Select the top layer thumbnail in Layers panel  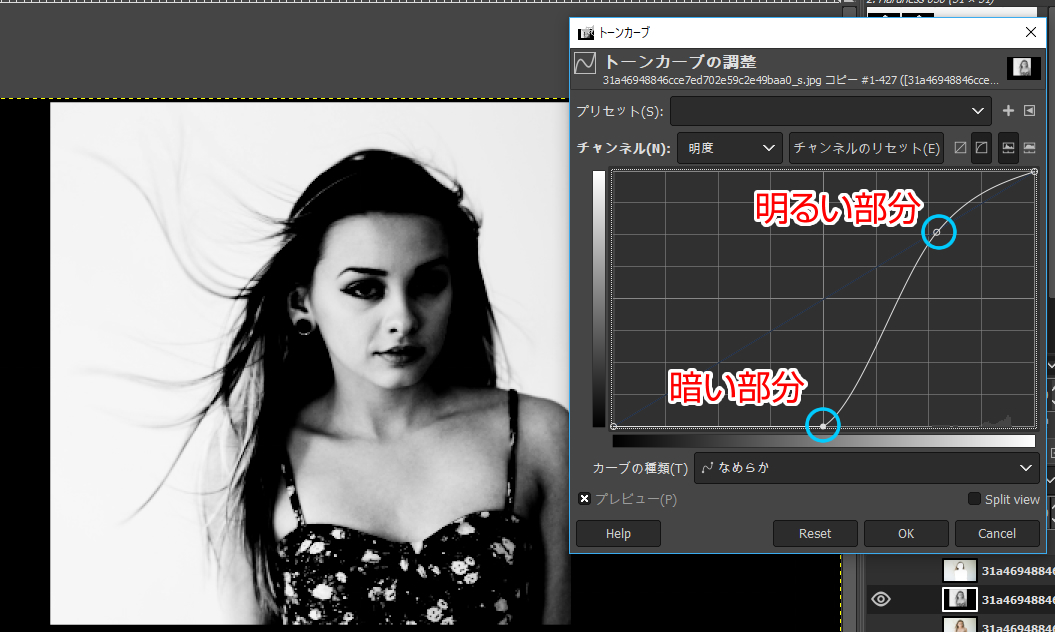(959, 570)
